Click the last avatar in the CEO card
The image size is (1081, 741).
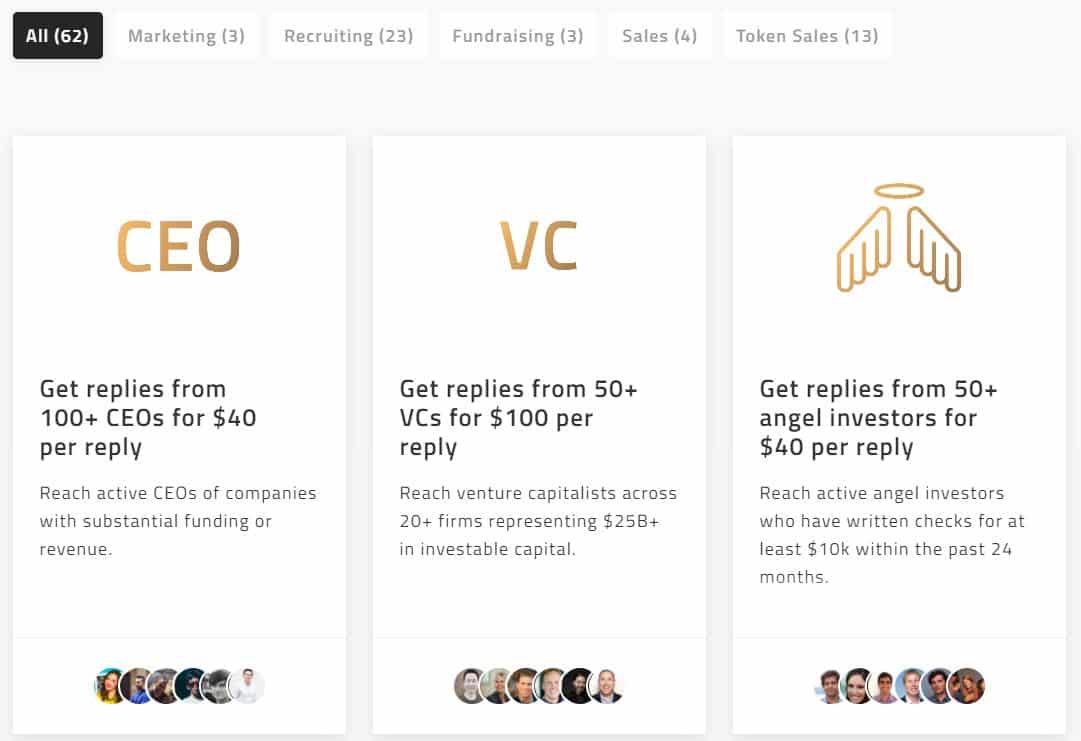pyautogui.click(x=248, y=686)
